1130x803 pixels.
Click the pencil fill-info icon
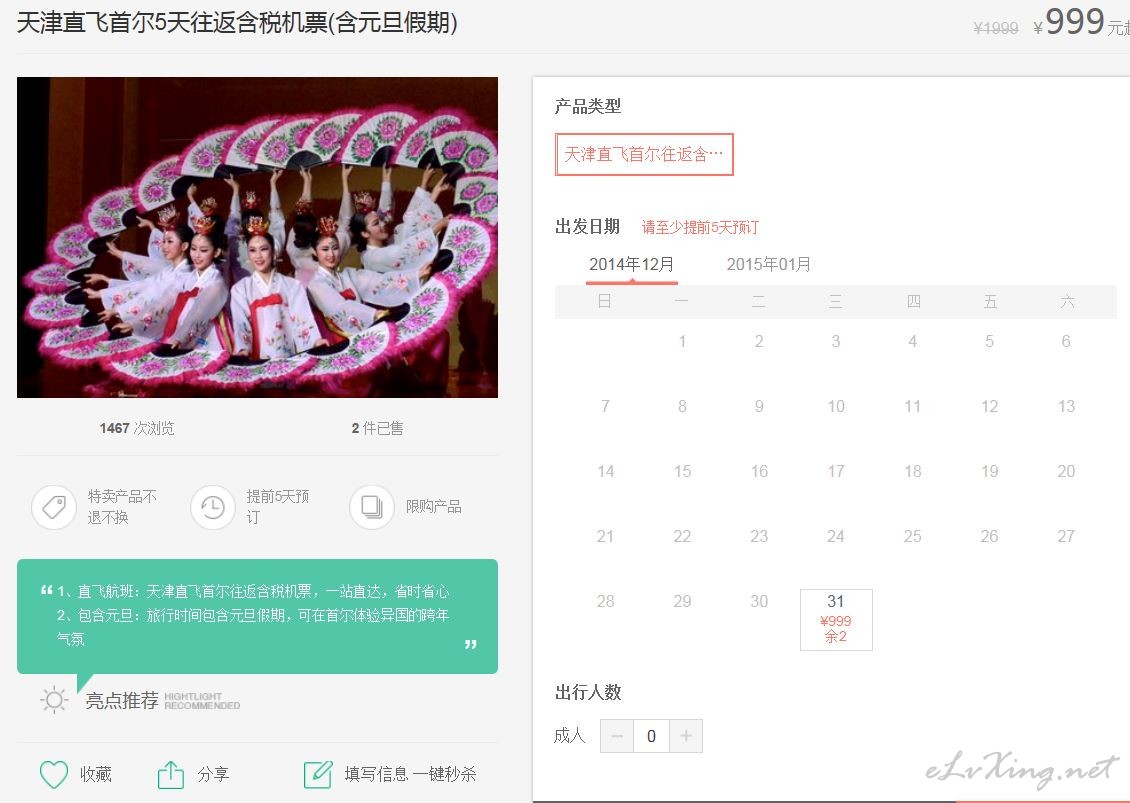coord(318,774)
